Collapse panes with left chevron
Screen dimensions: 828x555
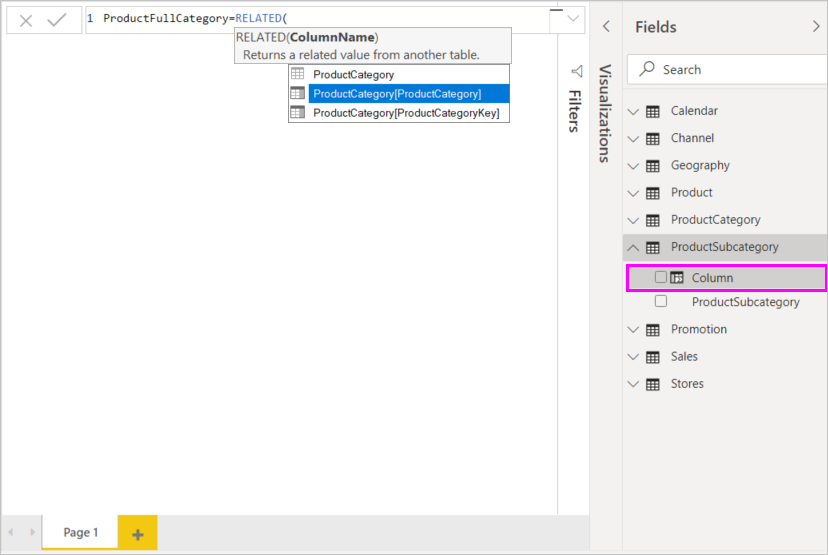tap(606, 26)
